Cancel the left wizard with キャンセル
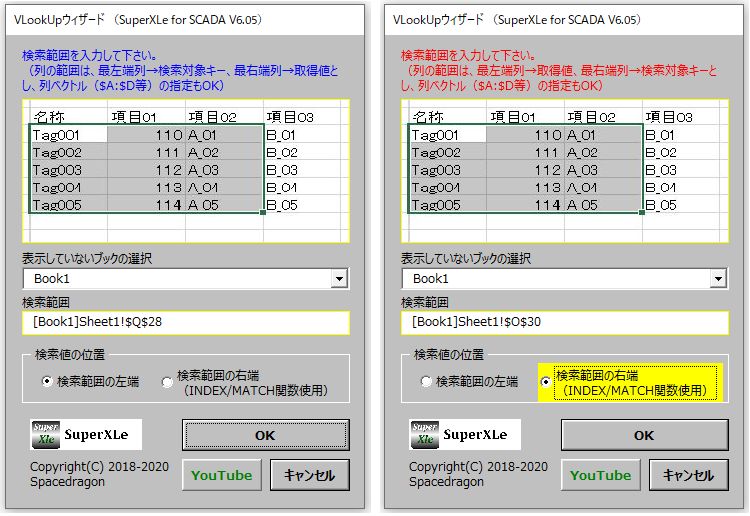 [x=309, y=475]
